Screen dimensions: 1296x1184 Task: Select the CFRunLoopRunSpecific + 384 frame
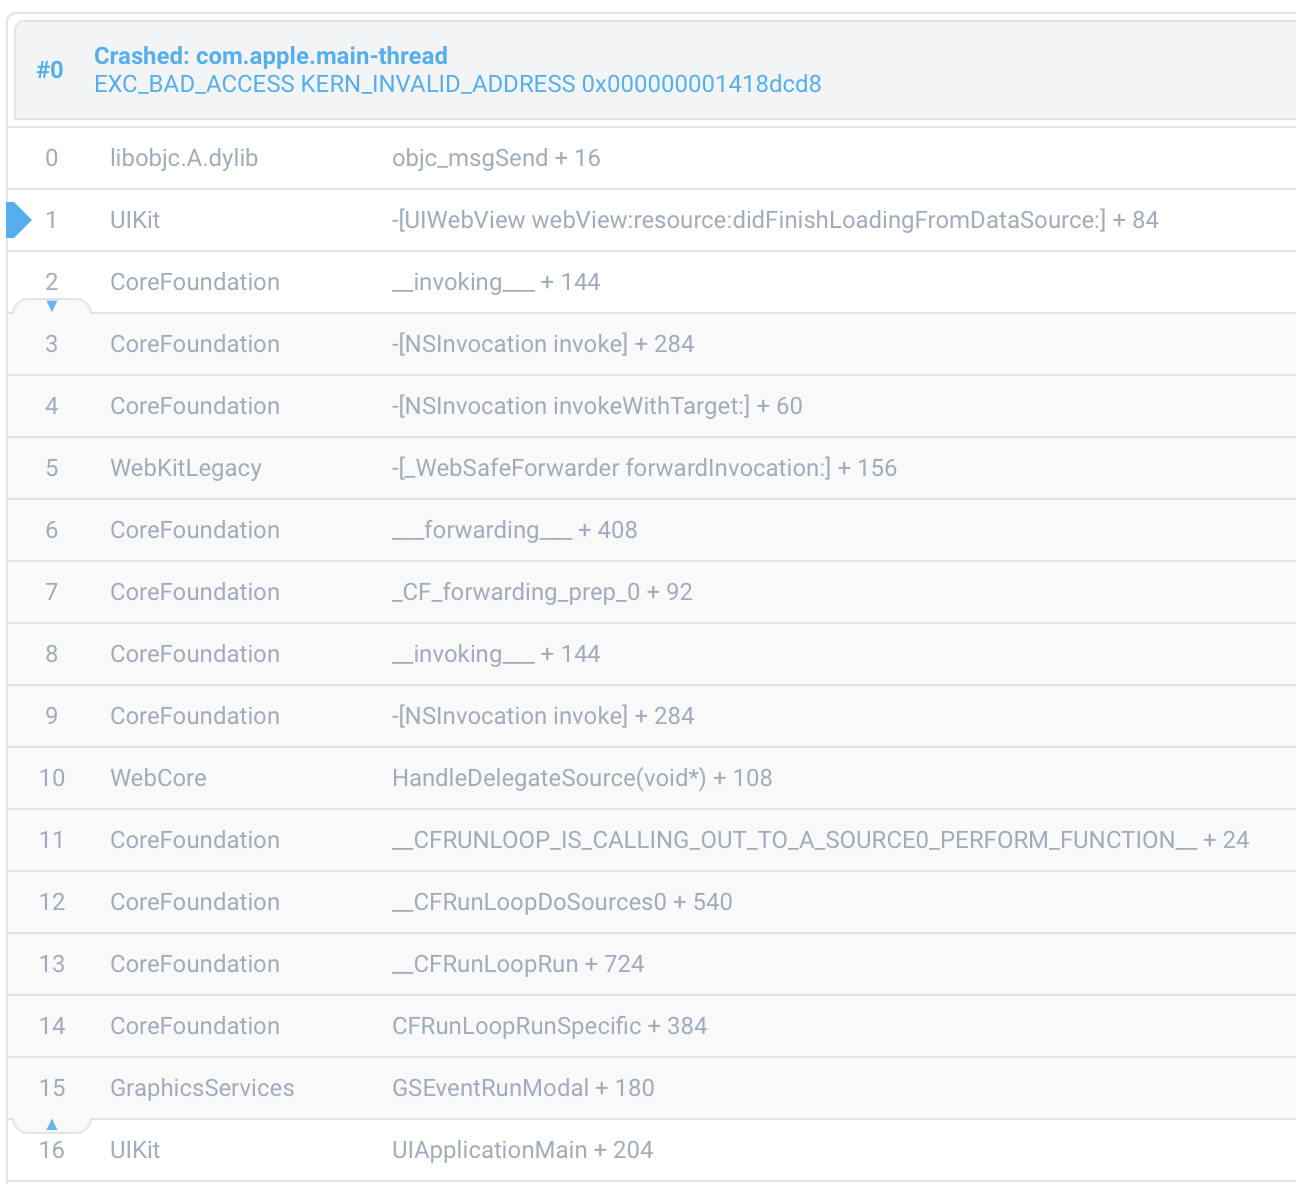549,1026
